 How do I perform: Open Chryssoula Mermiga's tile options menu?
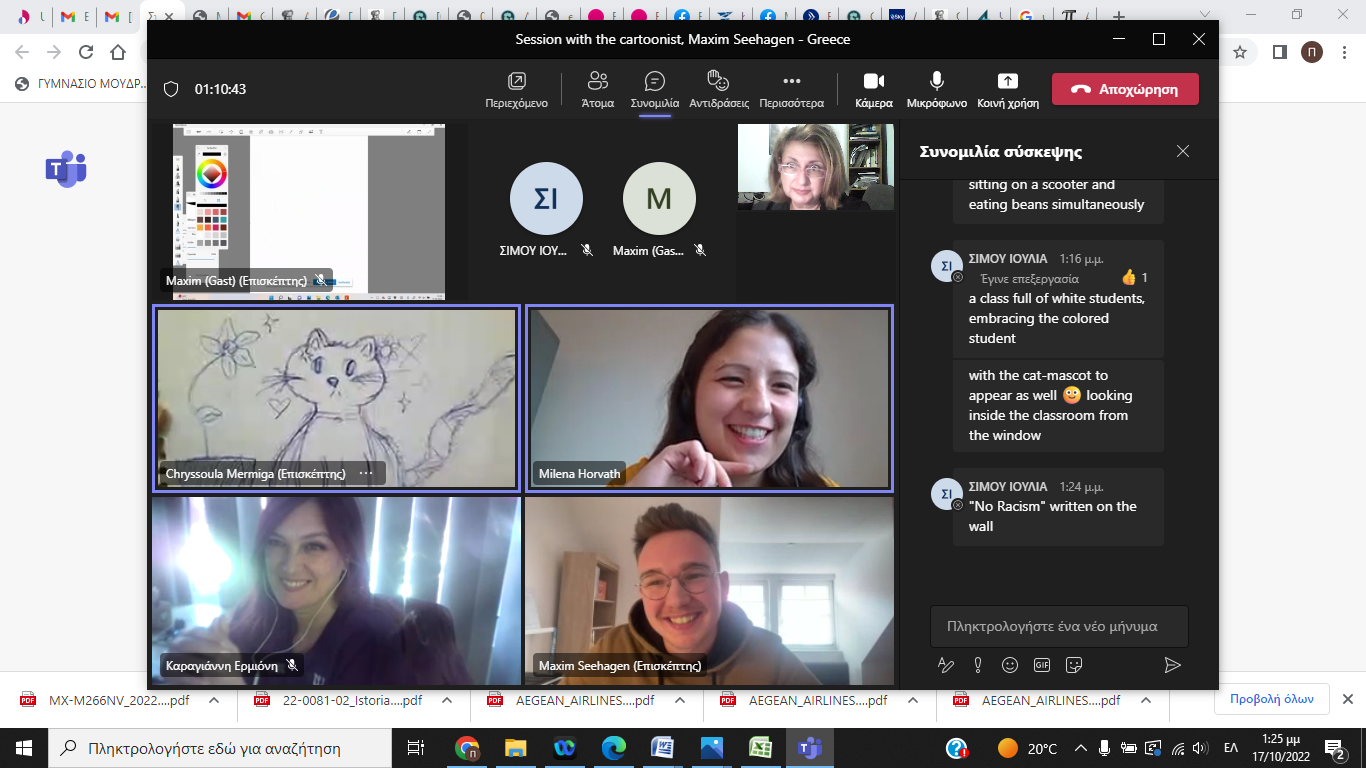coord(366,474)
